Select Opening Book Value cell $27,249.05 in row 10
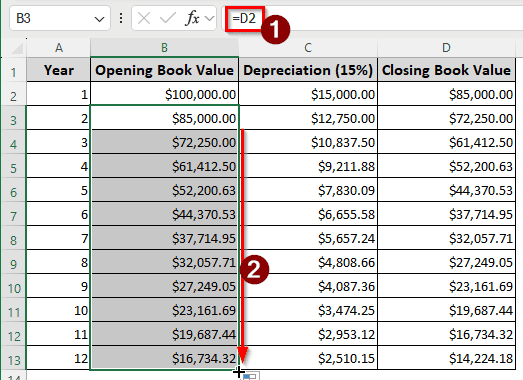This screenshot has height=380, width=523. pos(164,286)
